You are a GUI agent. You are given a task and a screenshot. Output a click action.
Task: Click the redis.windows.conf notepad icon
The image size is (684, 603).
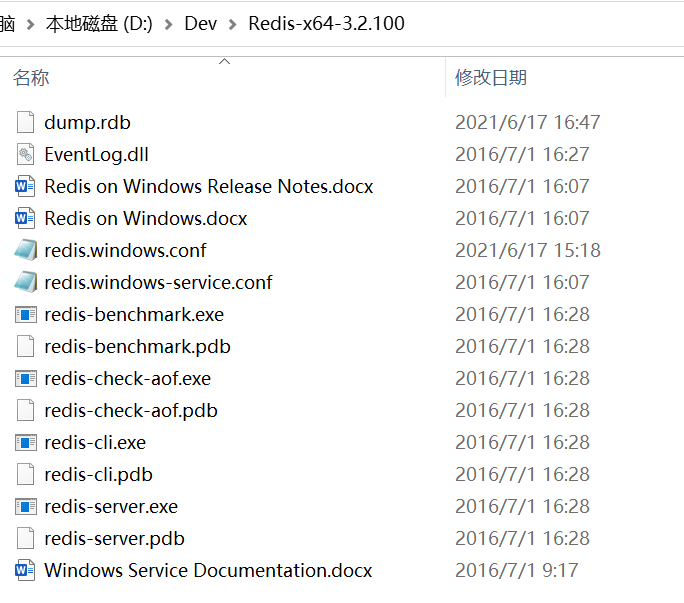point(25,250)
